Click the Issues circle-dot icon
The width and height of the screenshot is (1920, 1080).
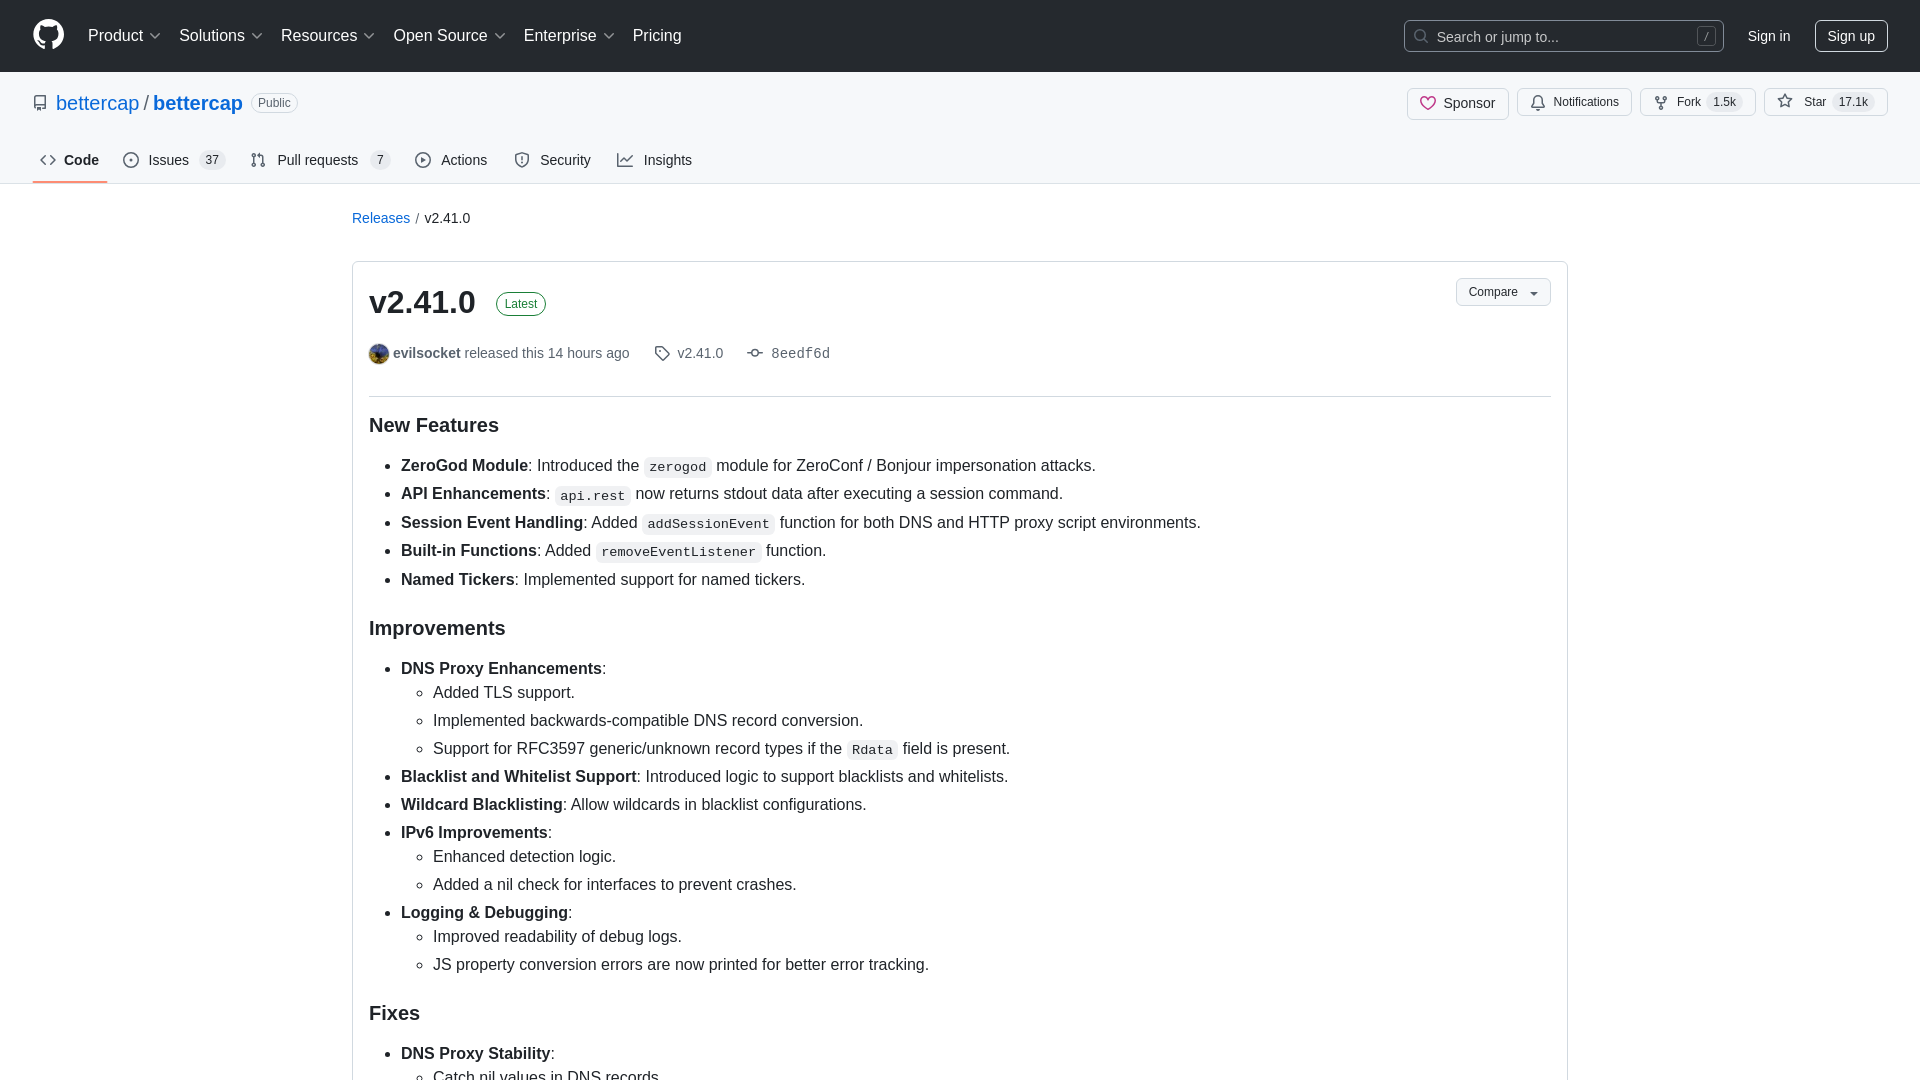131,160
